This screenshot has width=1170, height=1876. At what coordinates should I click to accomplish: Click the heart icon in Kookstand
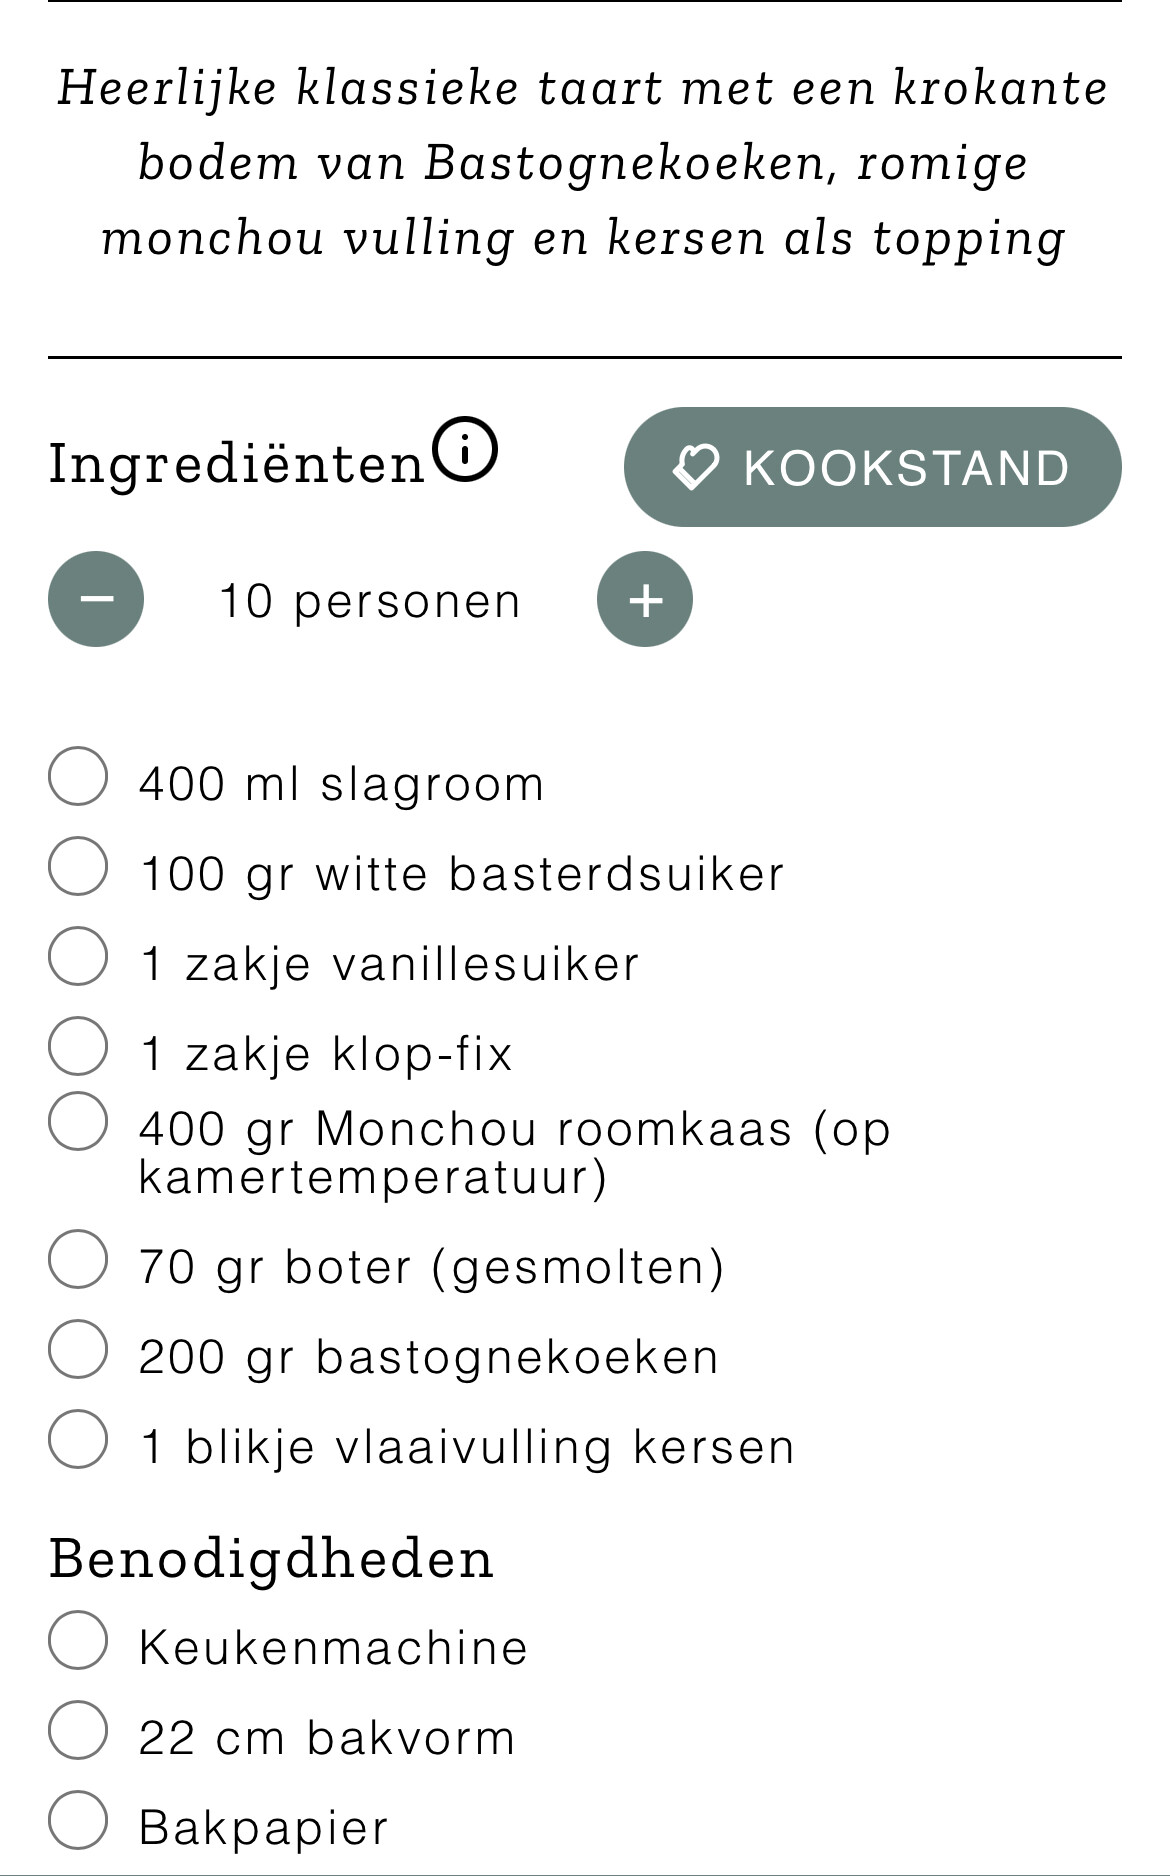click(696, 467)
